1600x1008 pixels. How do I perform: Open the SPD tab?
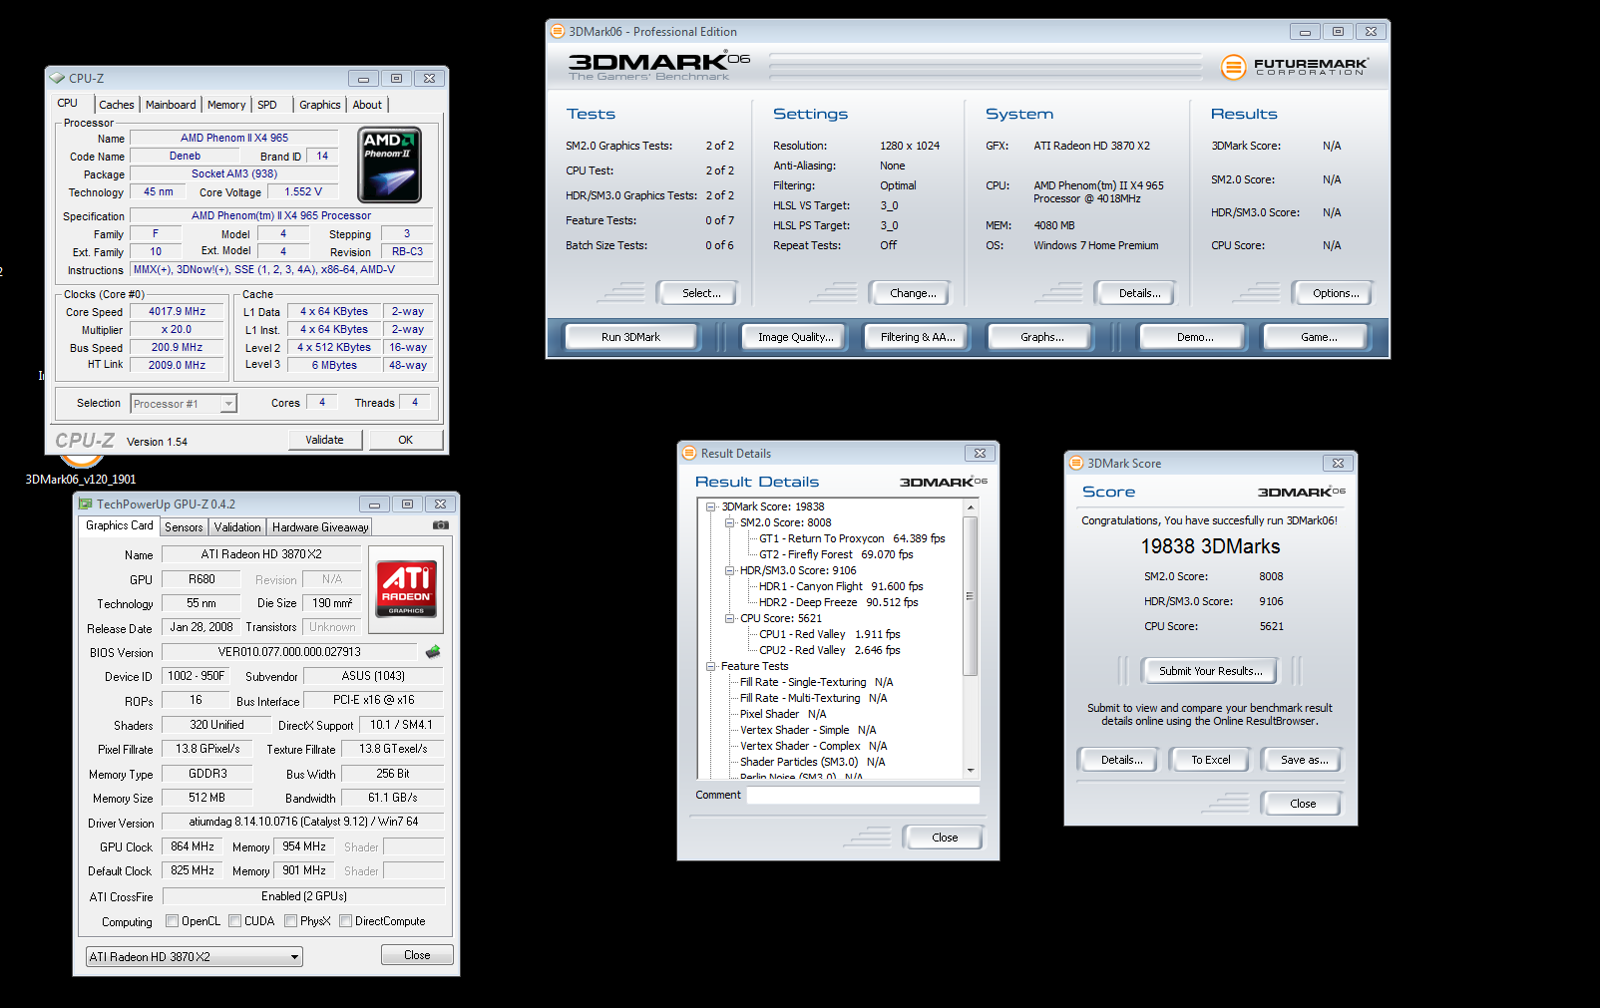point(267,105)
